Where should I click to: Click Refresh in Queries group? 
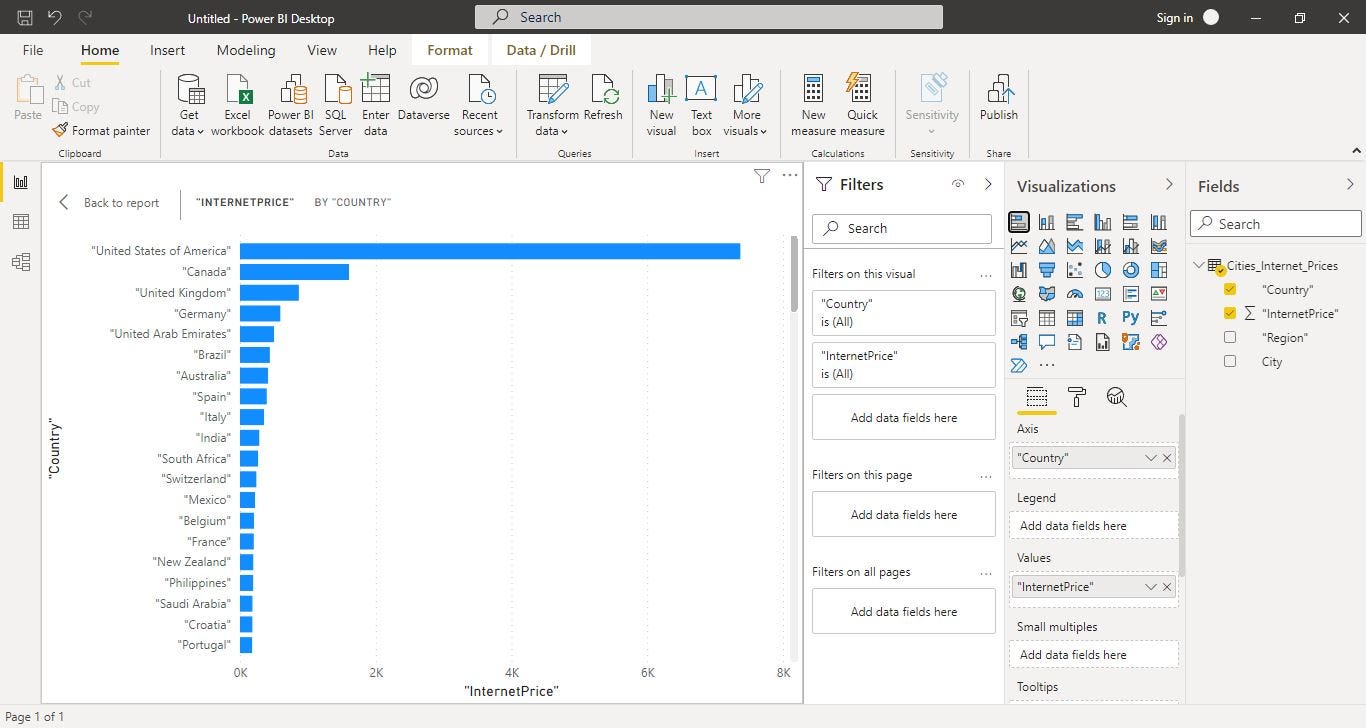click(x=603, y=98)
